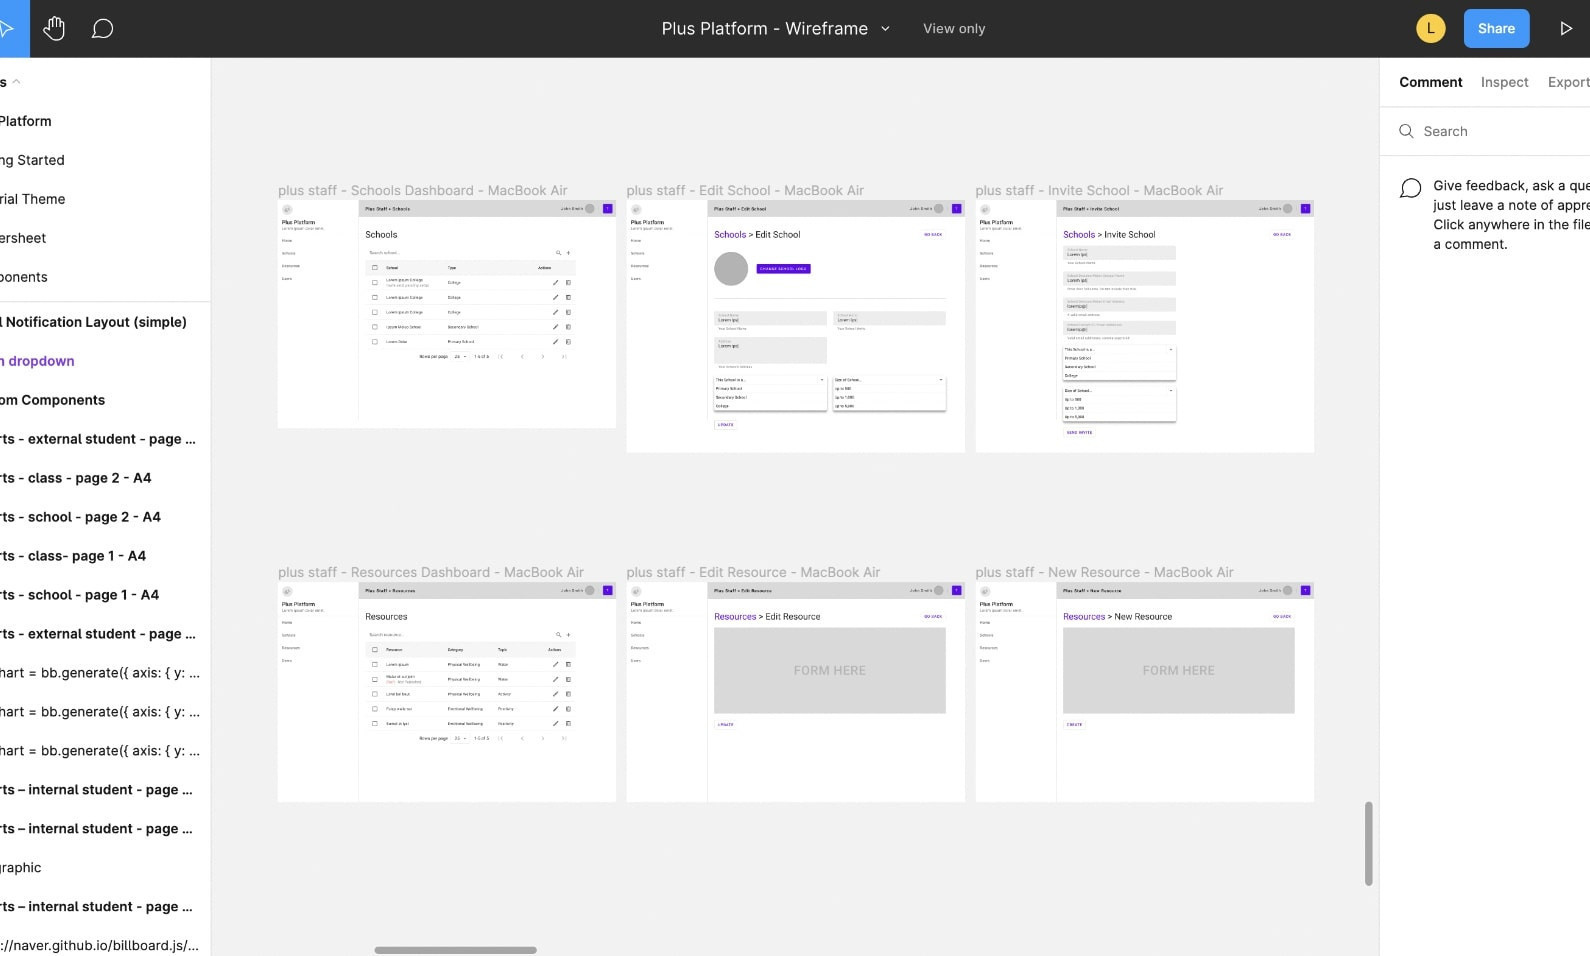Click the Present play icon
The height and width of the screenshot is (956, 1590).
(1565, 28)
